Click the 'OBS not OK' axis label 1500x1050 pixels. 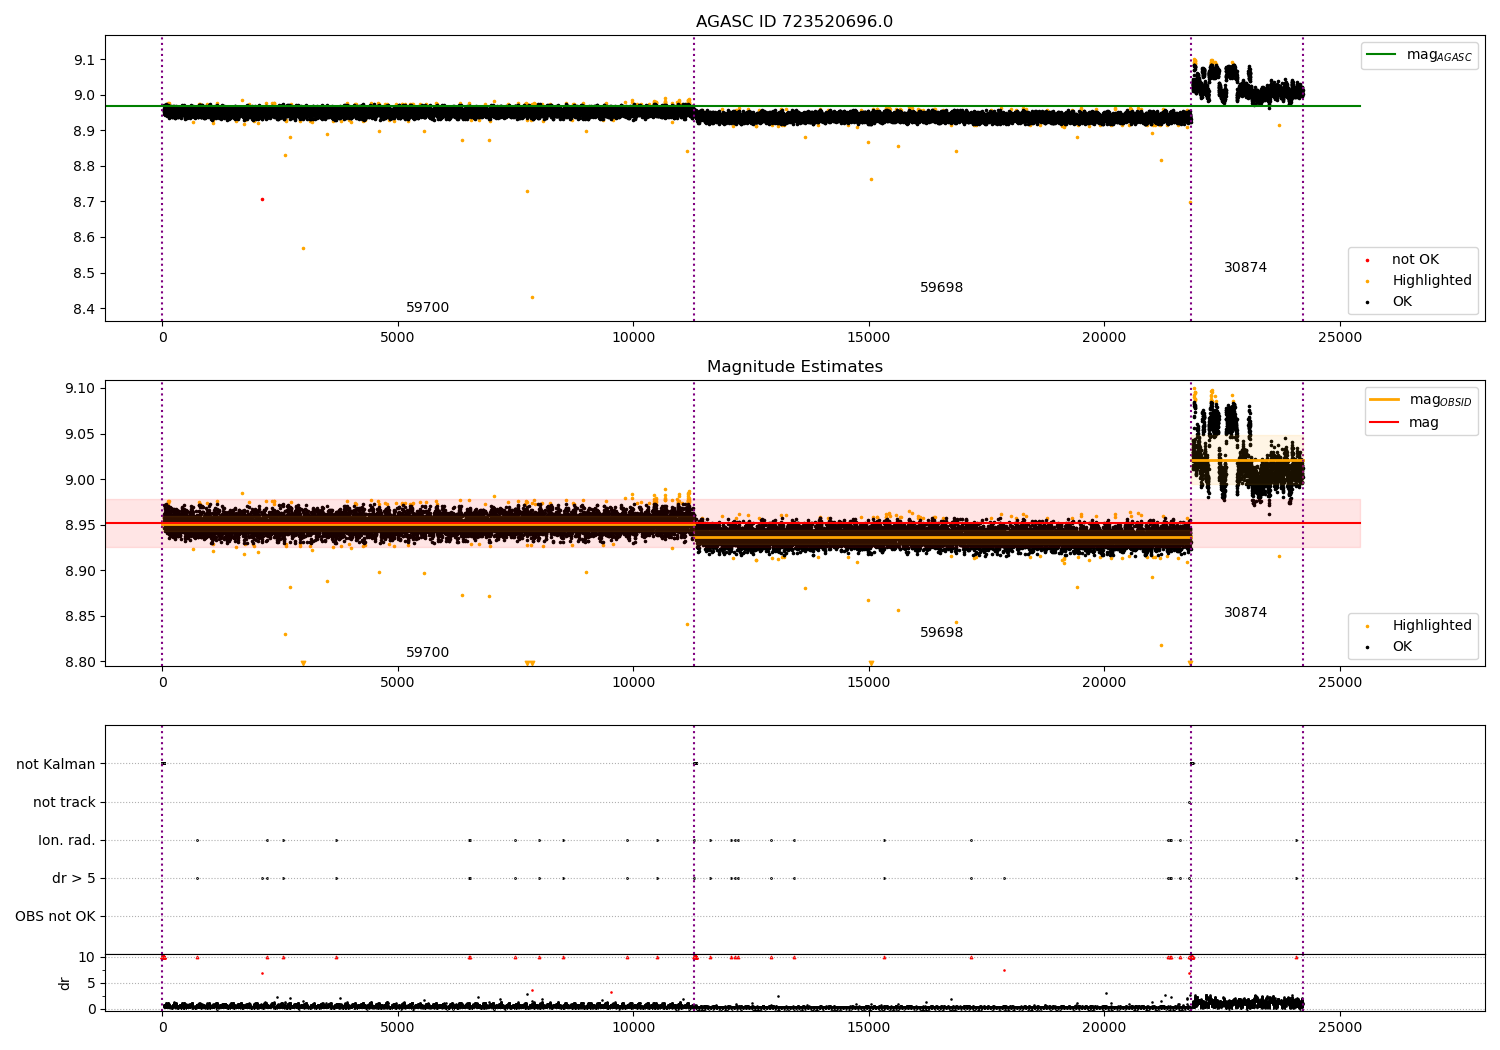[x=55, y=916]
